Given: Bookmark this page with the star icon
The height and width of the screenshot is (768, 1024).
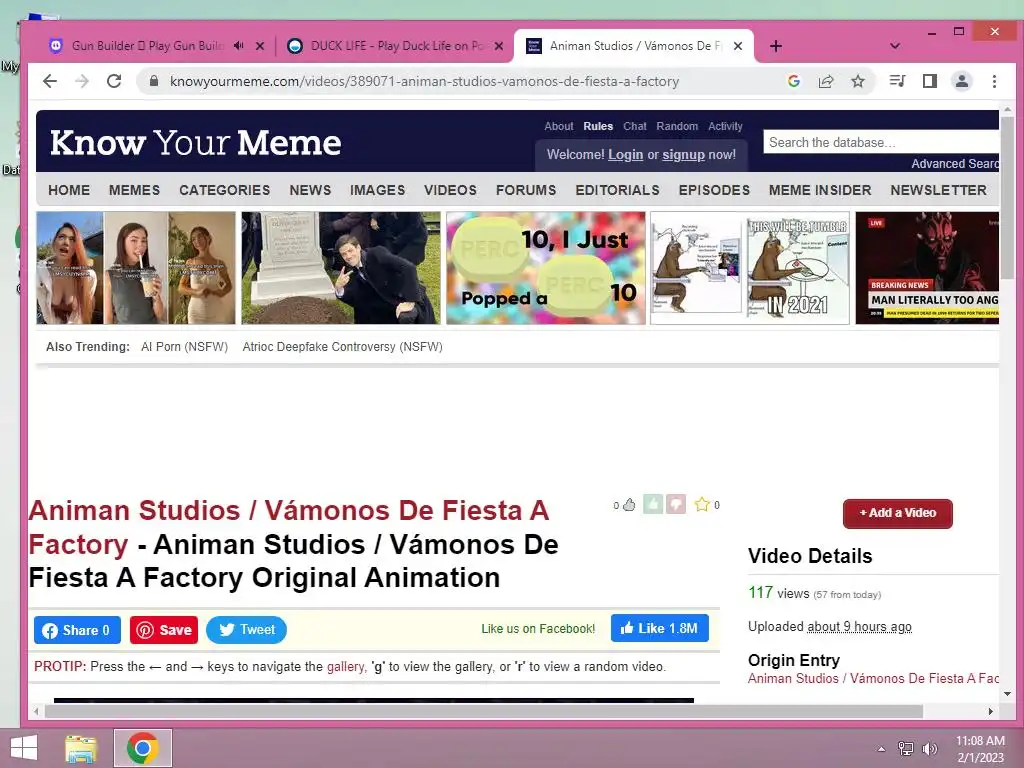Looking at the screenshot, I should coord(858,81).
